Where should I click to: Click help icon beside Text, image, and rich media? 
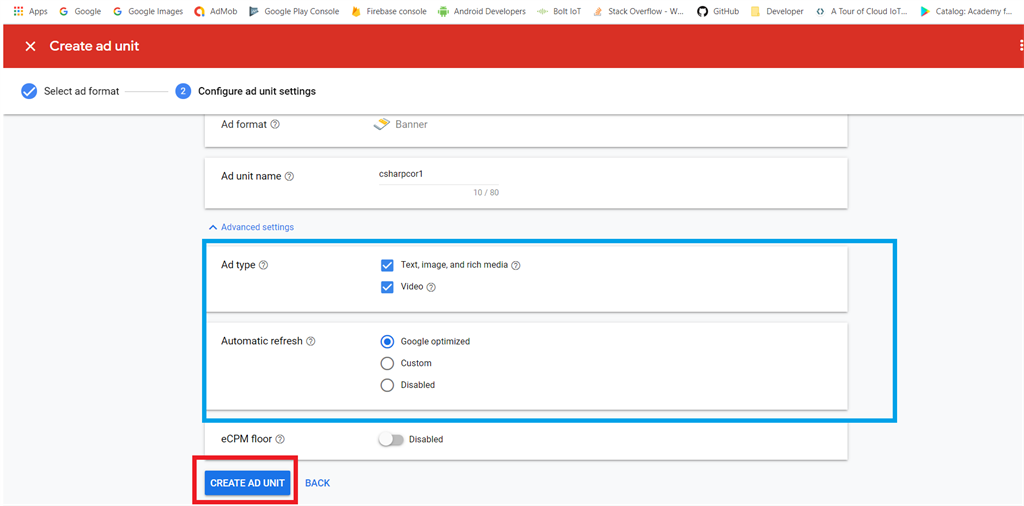click(x=515, y=265)
